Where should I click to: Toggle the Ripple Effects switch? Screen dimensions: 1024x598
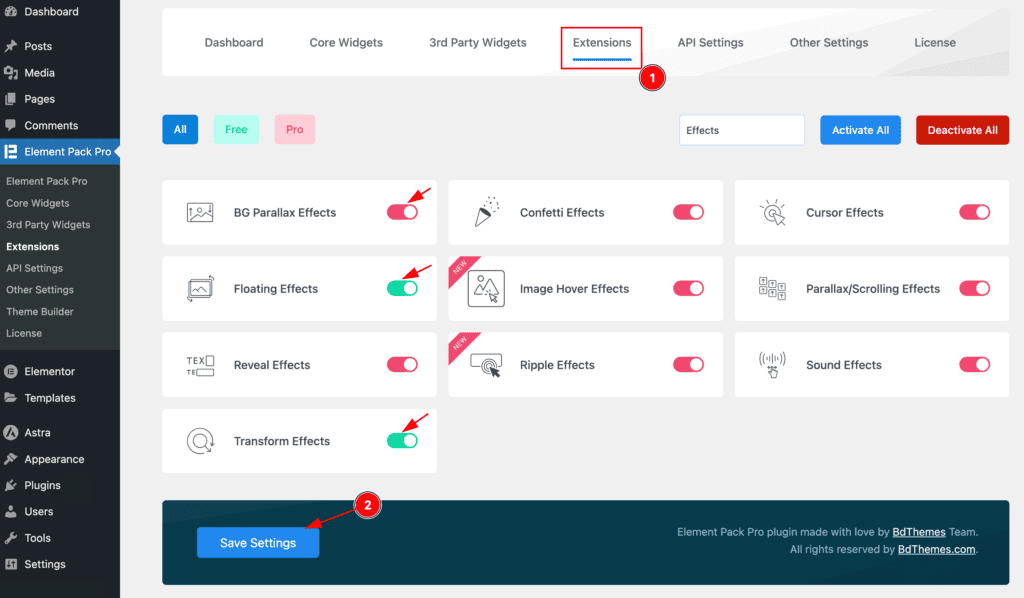pyautogui.click(x=688, y=364)
